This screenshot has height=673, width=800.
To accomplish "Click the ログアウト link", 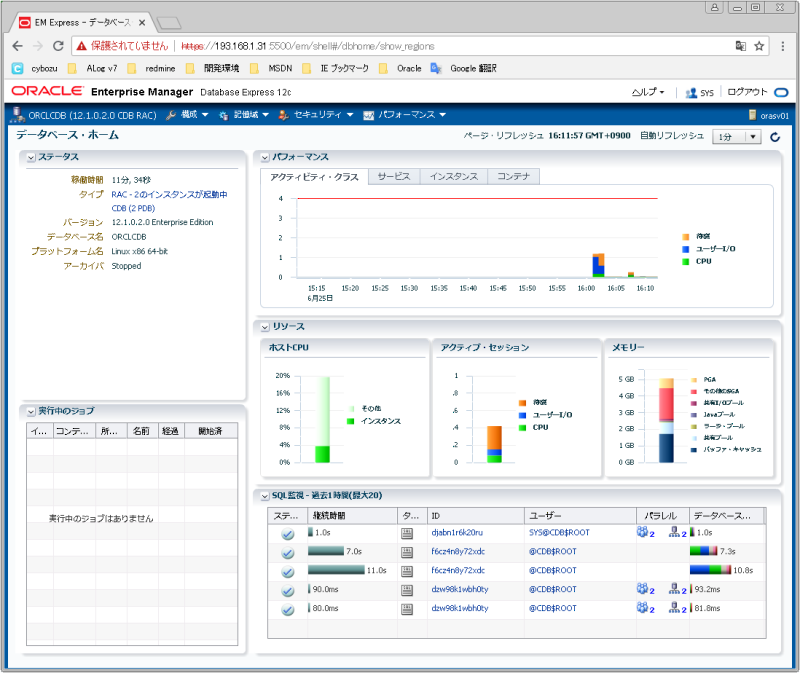I will click(x=747, y=92).
